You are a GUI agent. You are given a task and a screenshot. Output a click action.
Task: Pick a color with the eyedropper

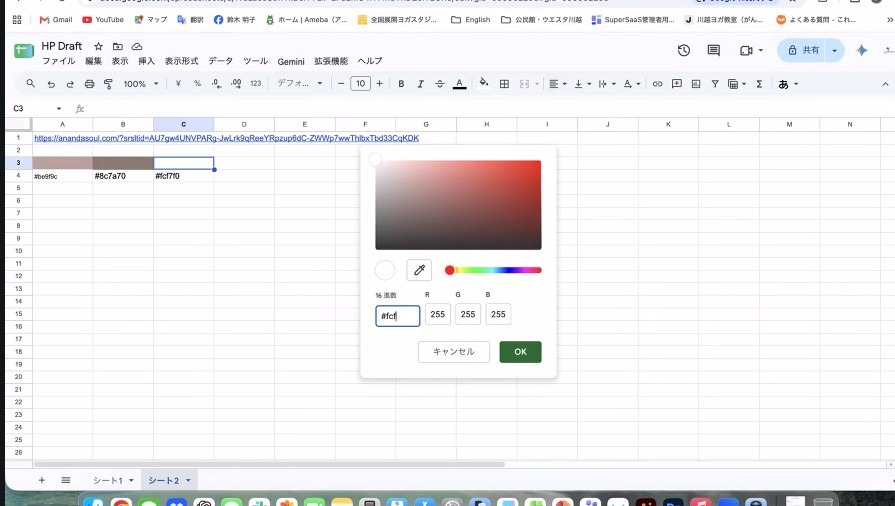tap(419, 270)
